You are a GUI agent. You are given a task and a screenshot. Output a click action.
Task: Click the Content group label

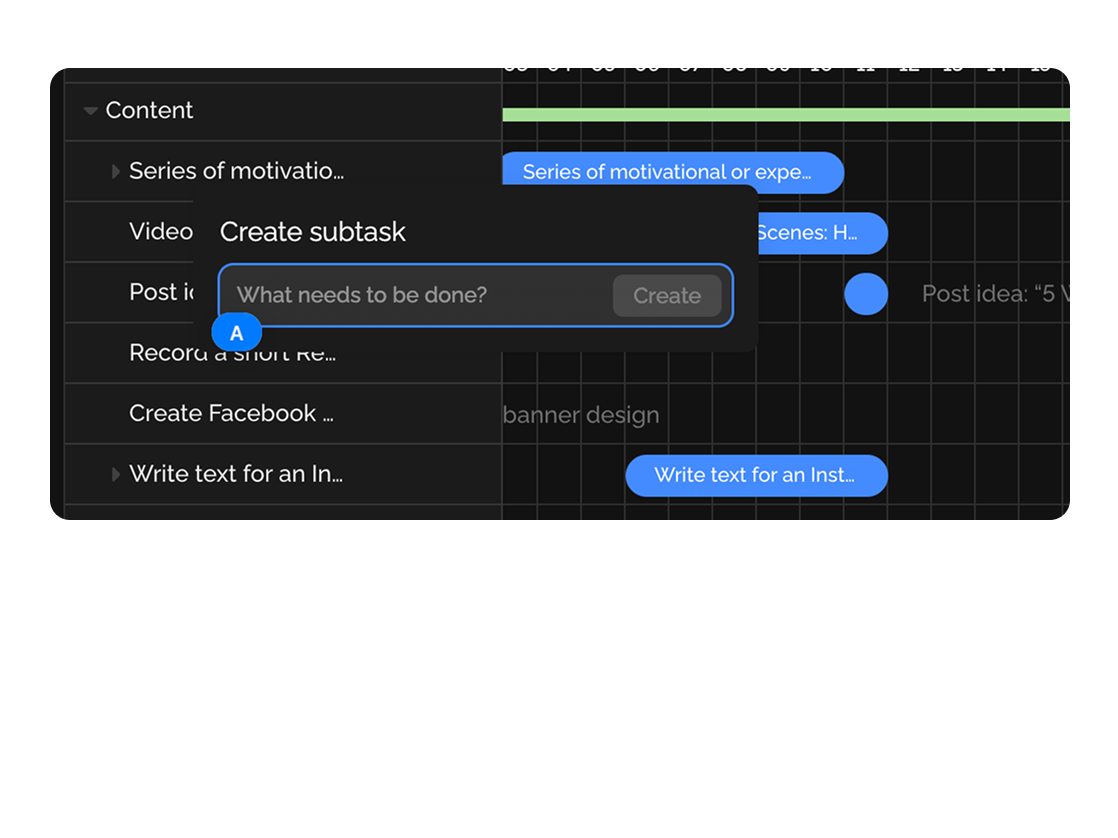(149, 110)
